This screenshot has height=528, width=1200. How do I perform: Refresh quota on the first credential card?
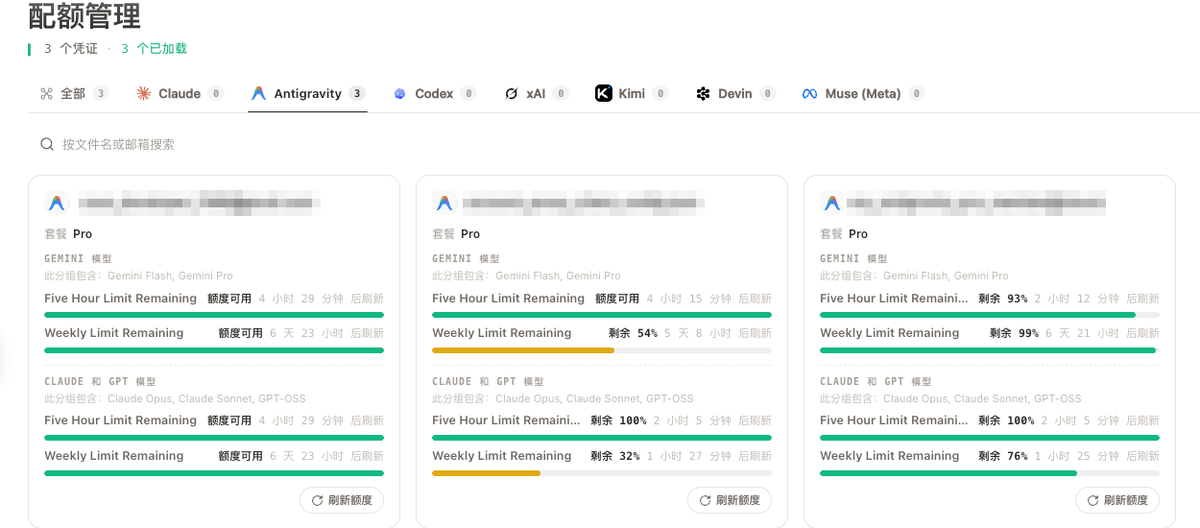(x=341, y=500)
